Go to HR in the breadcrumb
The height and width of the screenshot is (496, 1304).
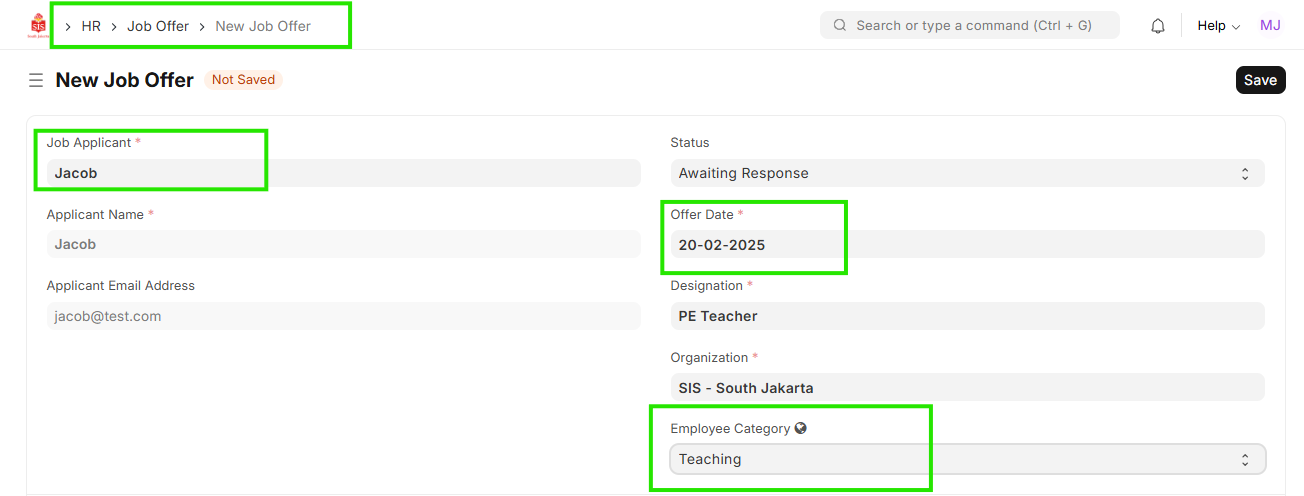click(91, 26)
